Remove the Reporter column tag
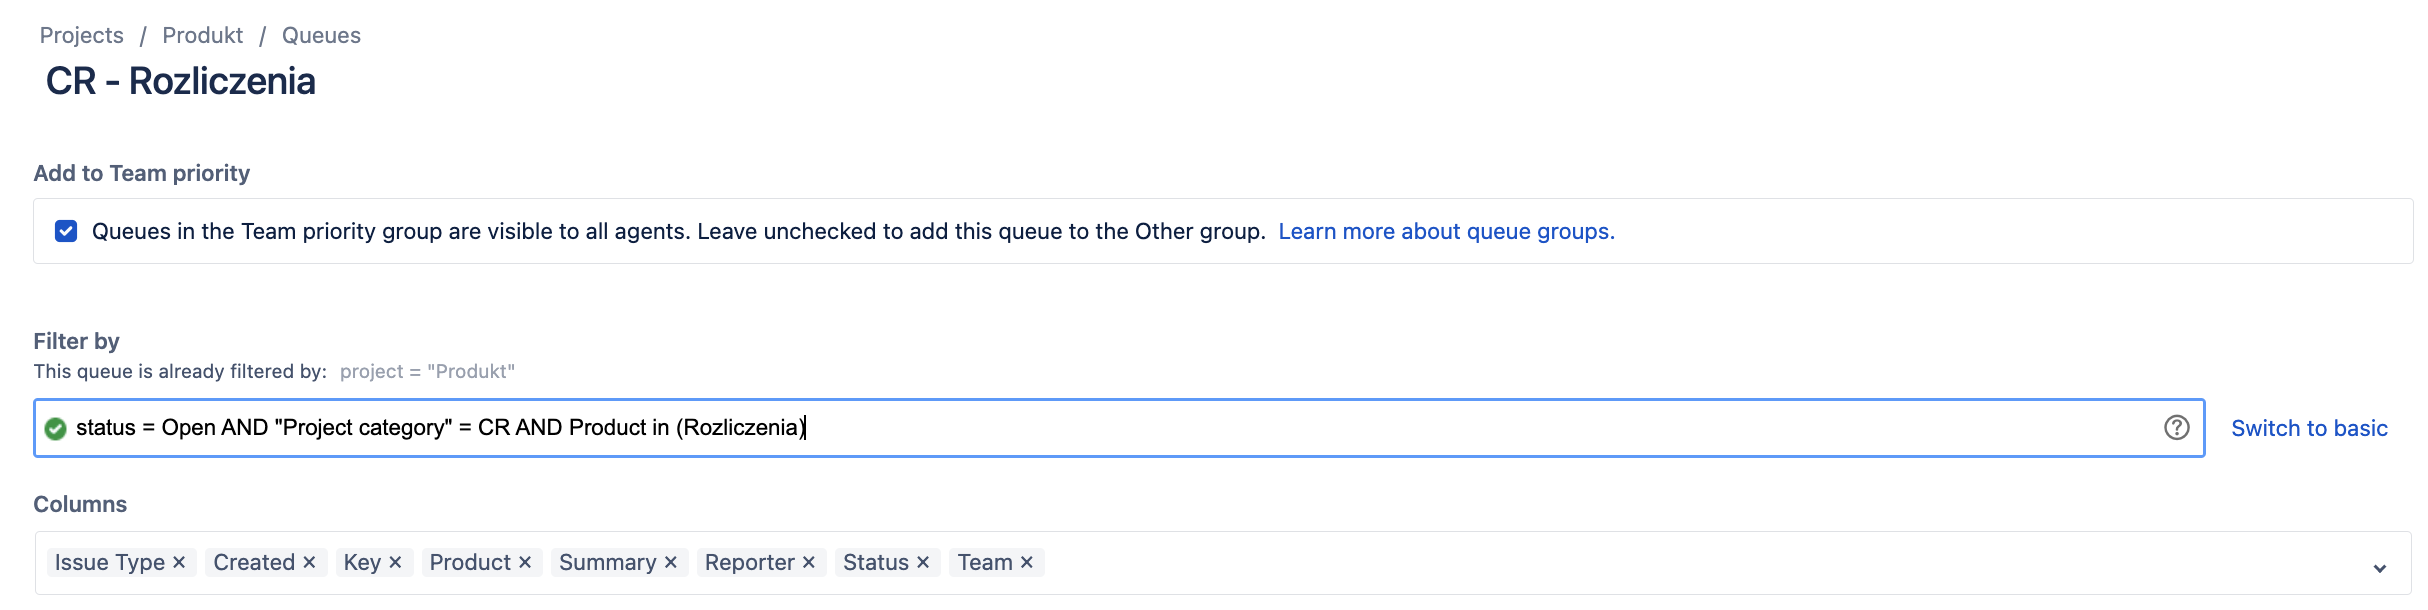2428x610 pixels. (x=809, y=563)
